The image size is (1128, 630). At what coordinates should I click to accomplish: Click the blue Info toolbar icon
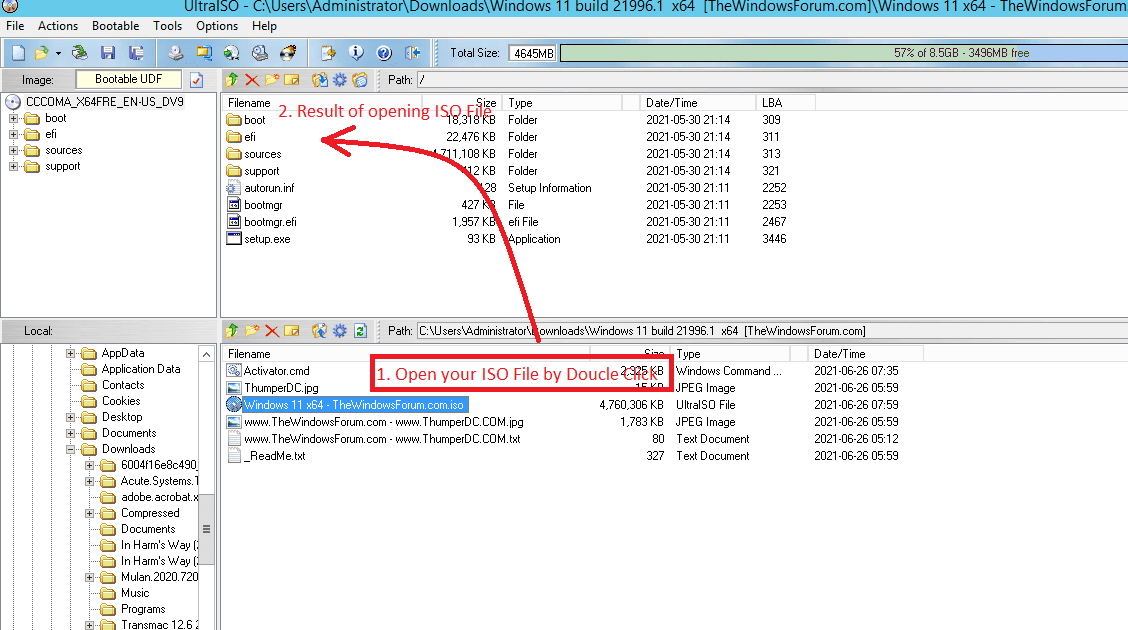(x=356, y=52)
